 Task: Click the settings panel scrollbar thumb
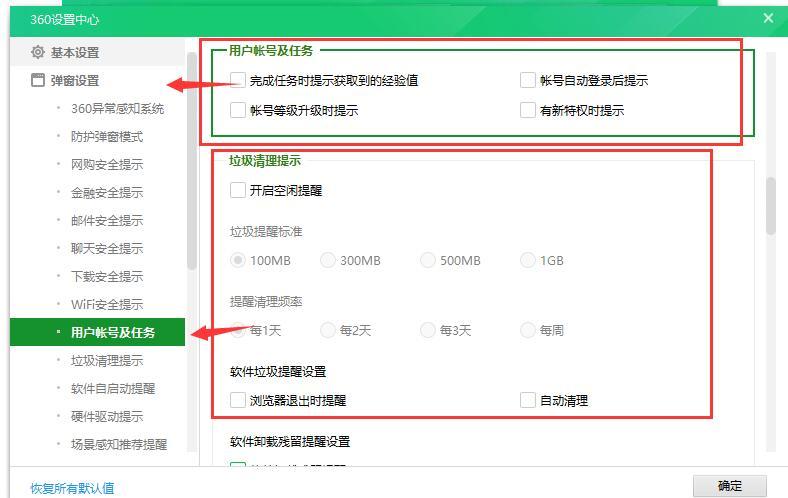[770, 206]
